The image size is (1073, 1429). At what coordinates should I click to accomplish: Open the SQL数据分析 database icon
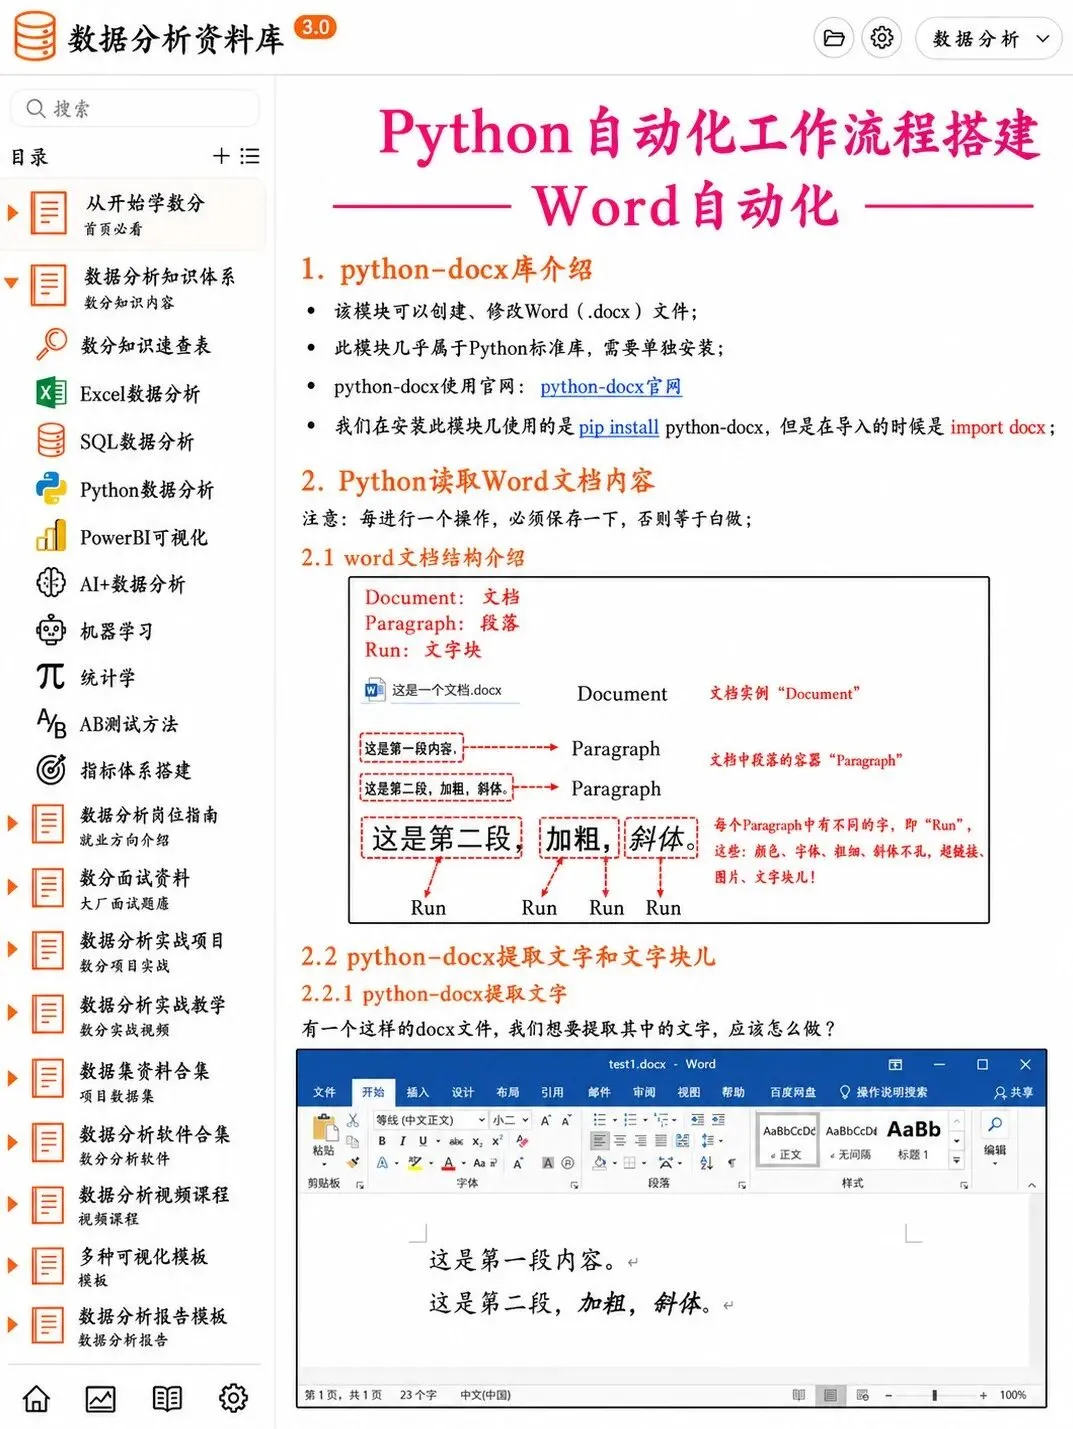point(51,440)
